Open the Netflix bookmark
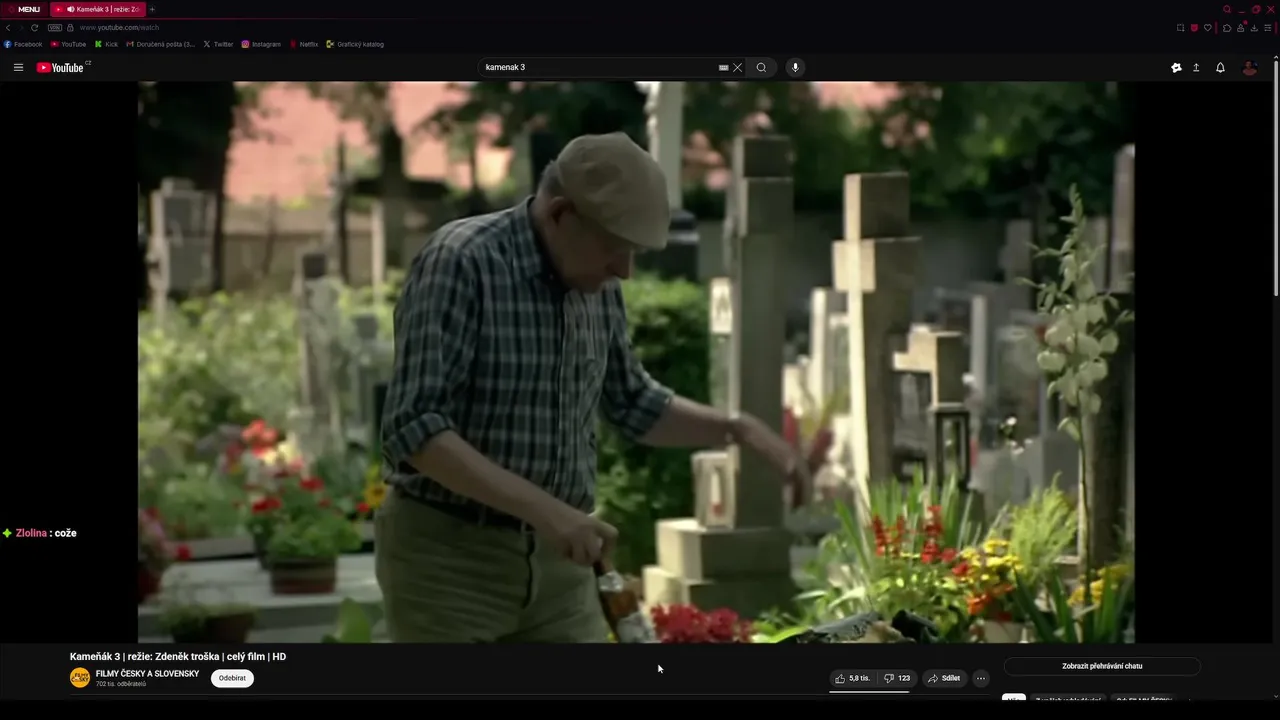Viewport: 1280px width, 720px height. click(x=304, y=44)
